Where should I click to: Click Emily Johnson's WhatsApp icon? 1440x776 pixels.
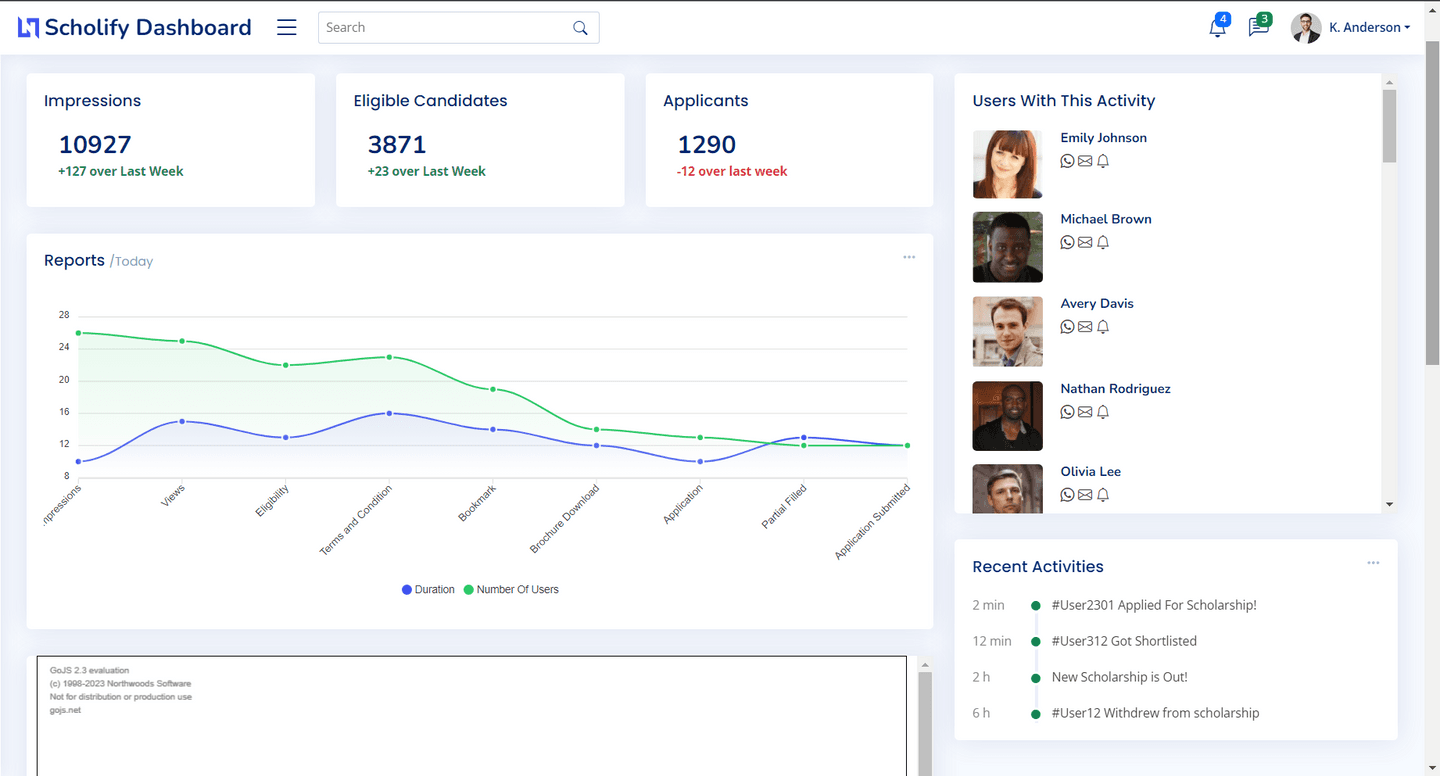[1067, 161]
